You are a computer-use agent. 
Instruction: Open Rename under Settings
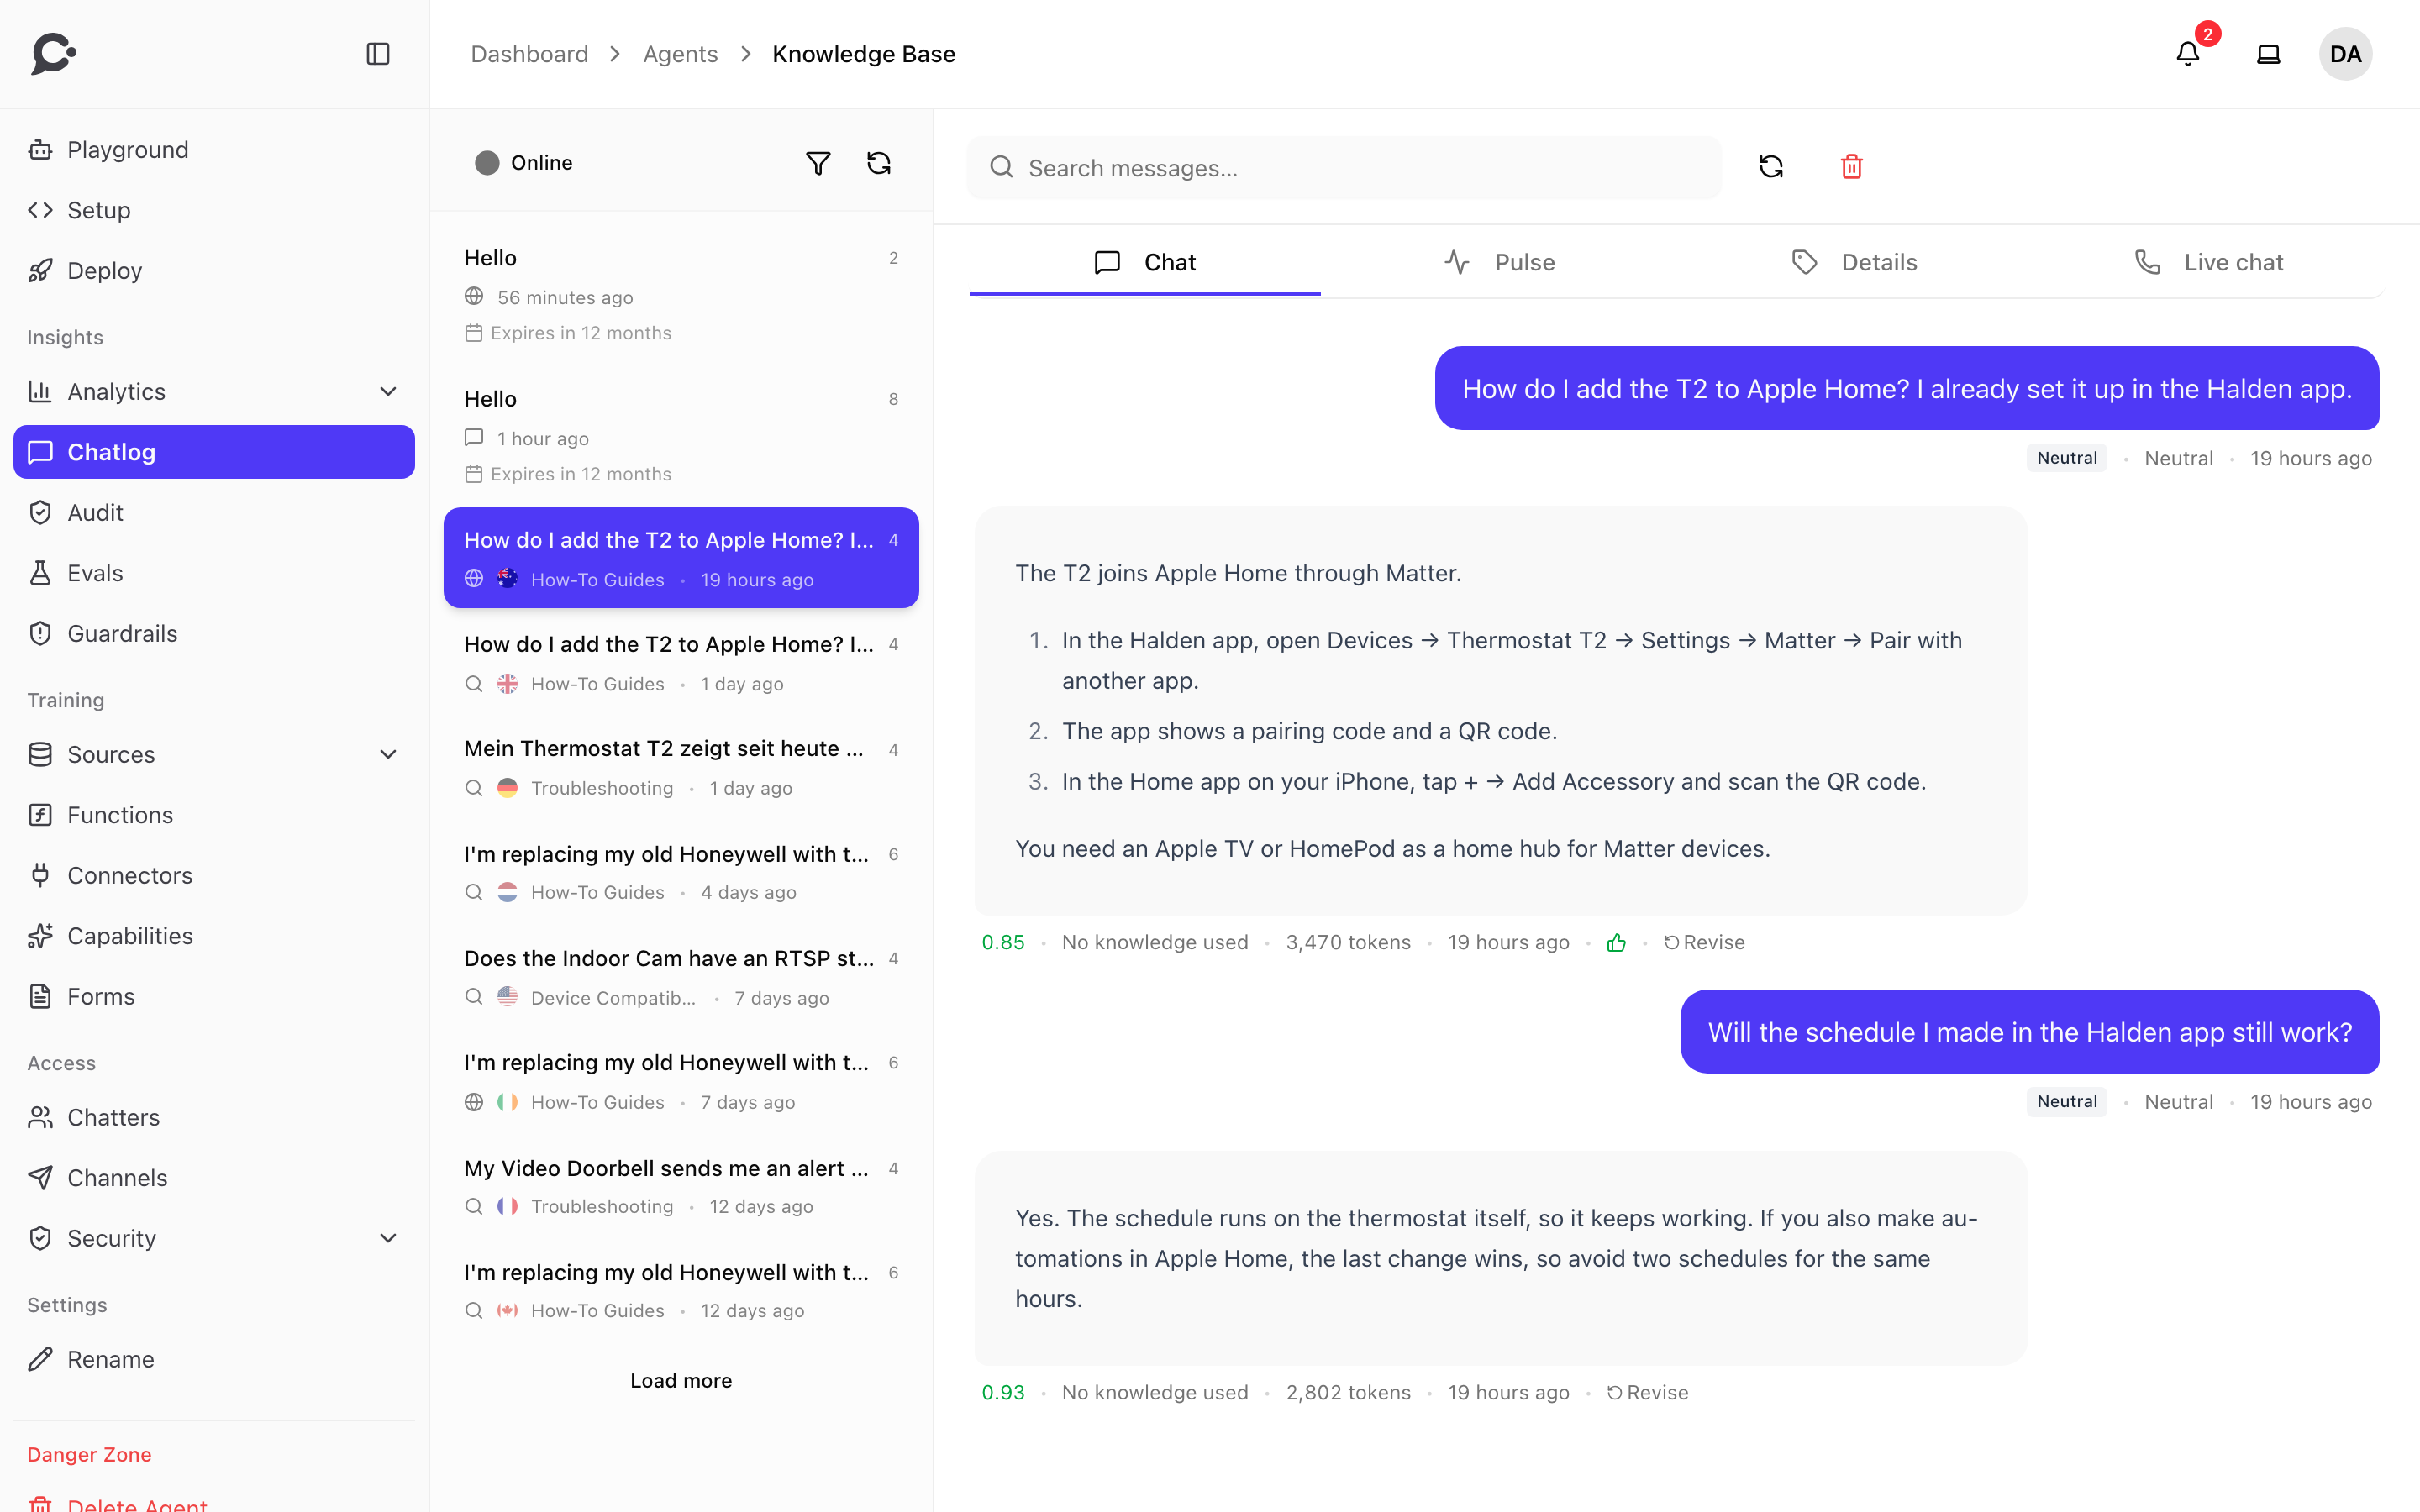(x=214, y=1360)
